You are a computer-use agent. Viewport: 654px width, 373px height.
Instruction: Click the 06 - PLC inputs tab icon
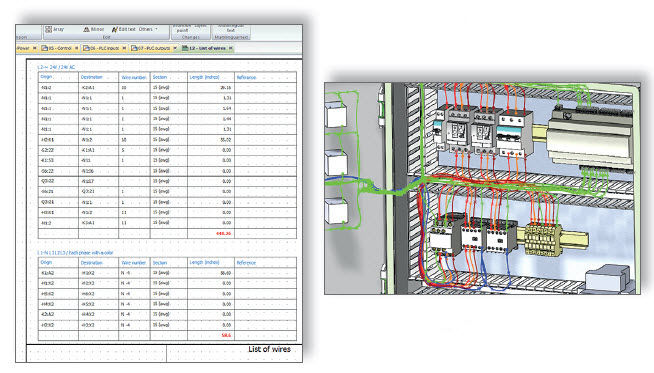(86, 48)
